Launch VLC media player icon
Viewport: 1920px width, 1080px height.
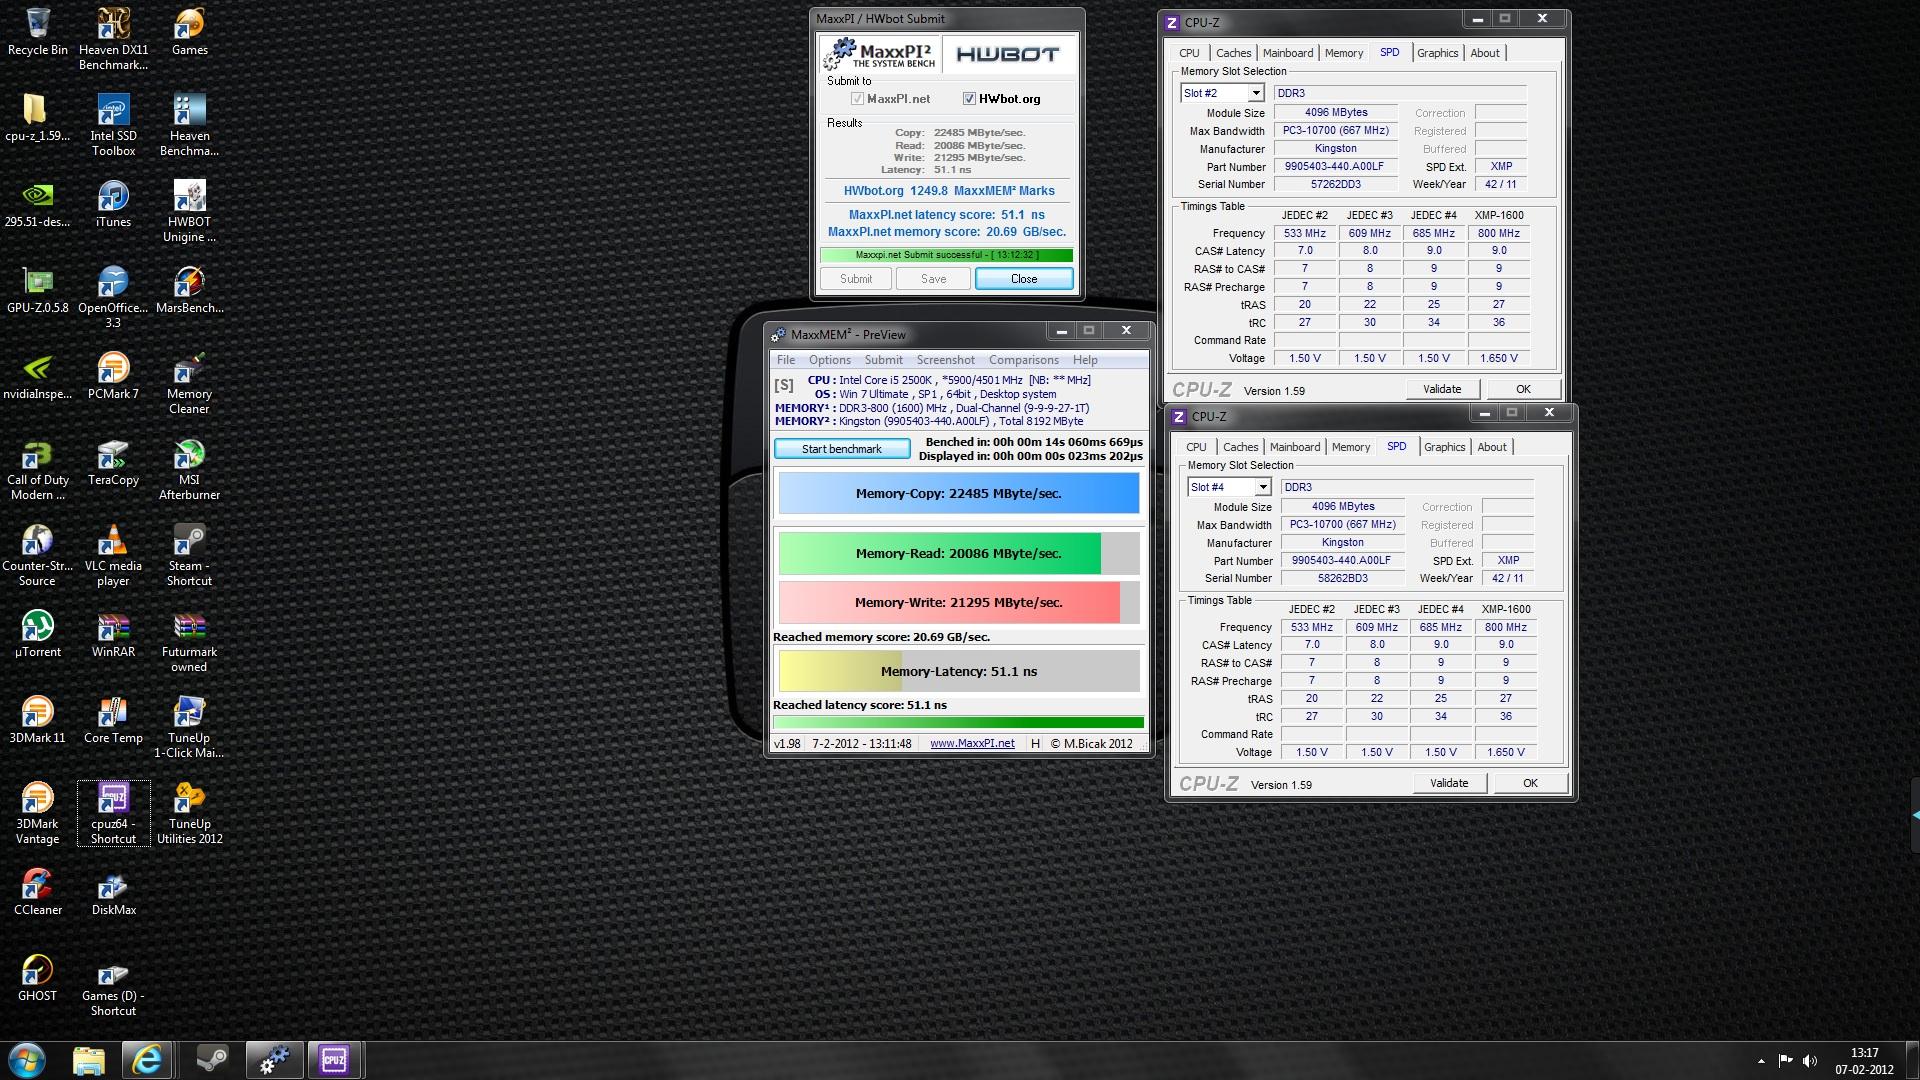point(113,555)
